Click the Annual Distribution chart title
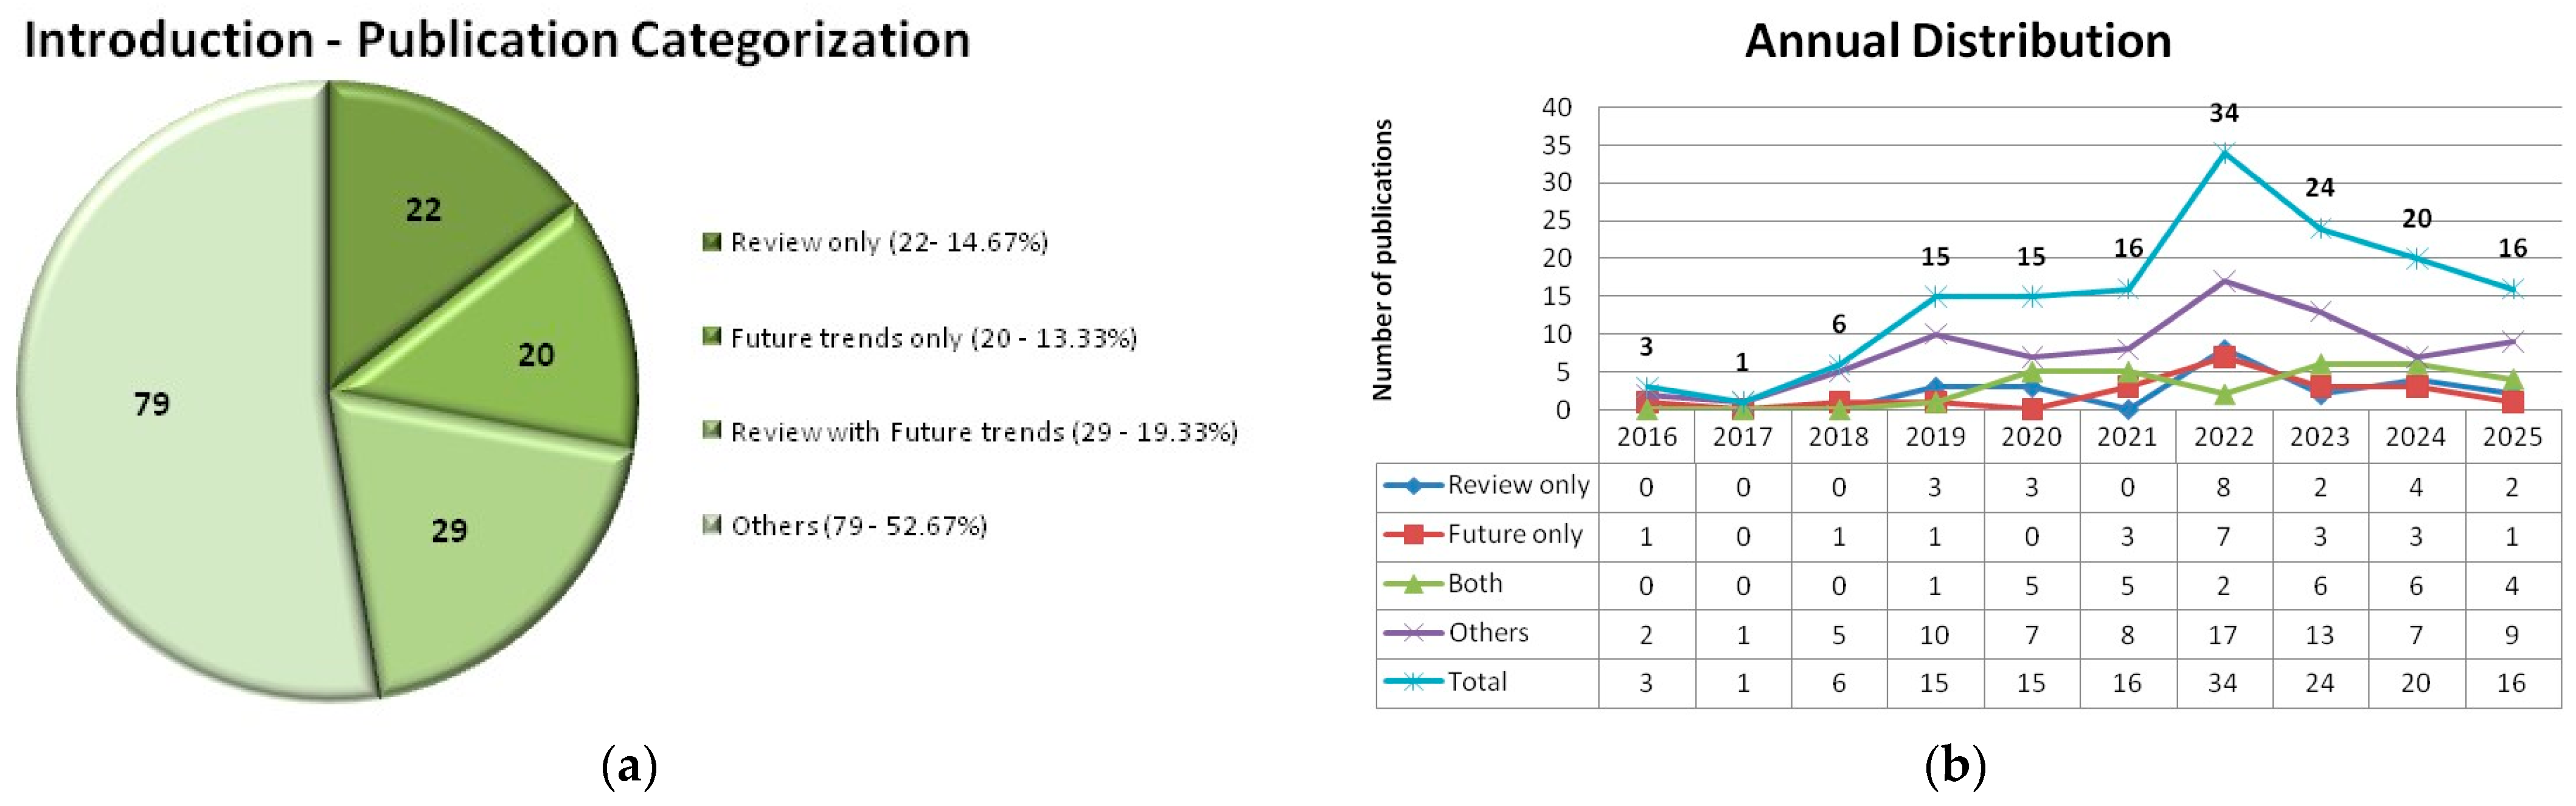This screenshot has height=806, width=2576. click(1957, 41)
